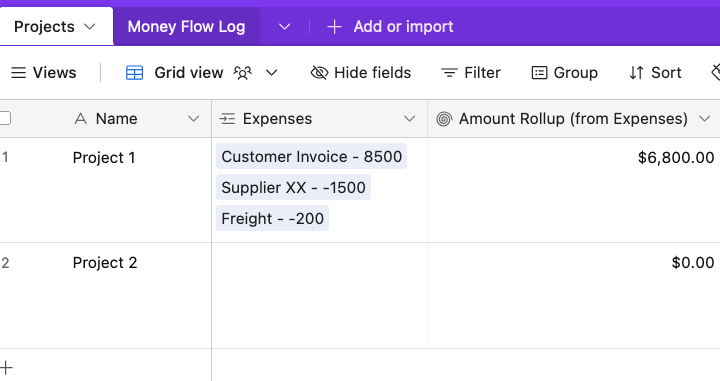Open the Expenses column dropdown arrow
Viewport: 720px width, 381px height.
point(409,119)
